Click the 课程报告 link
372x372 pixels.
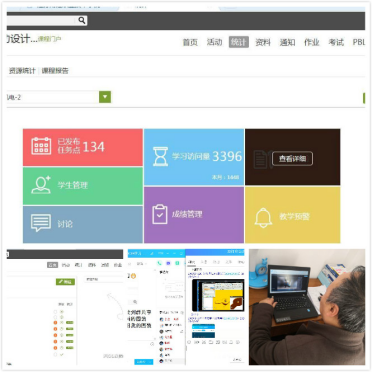[x=55, y=71]
